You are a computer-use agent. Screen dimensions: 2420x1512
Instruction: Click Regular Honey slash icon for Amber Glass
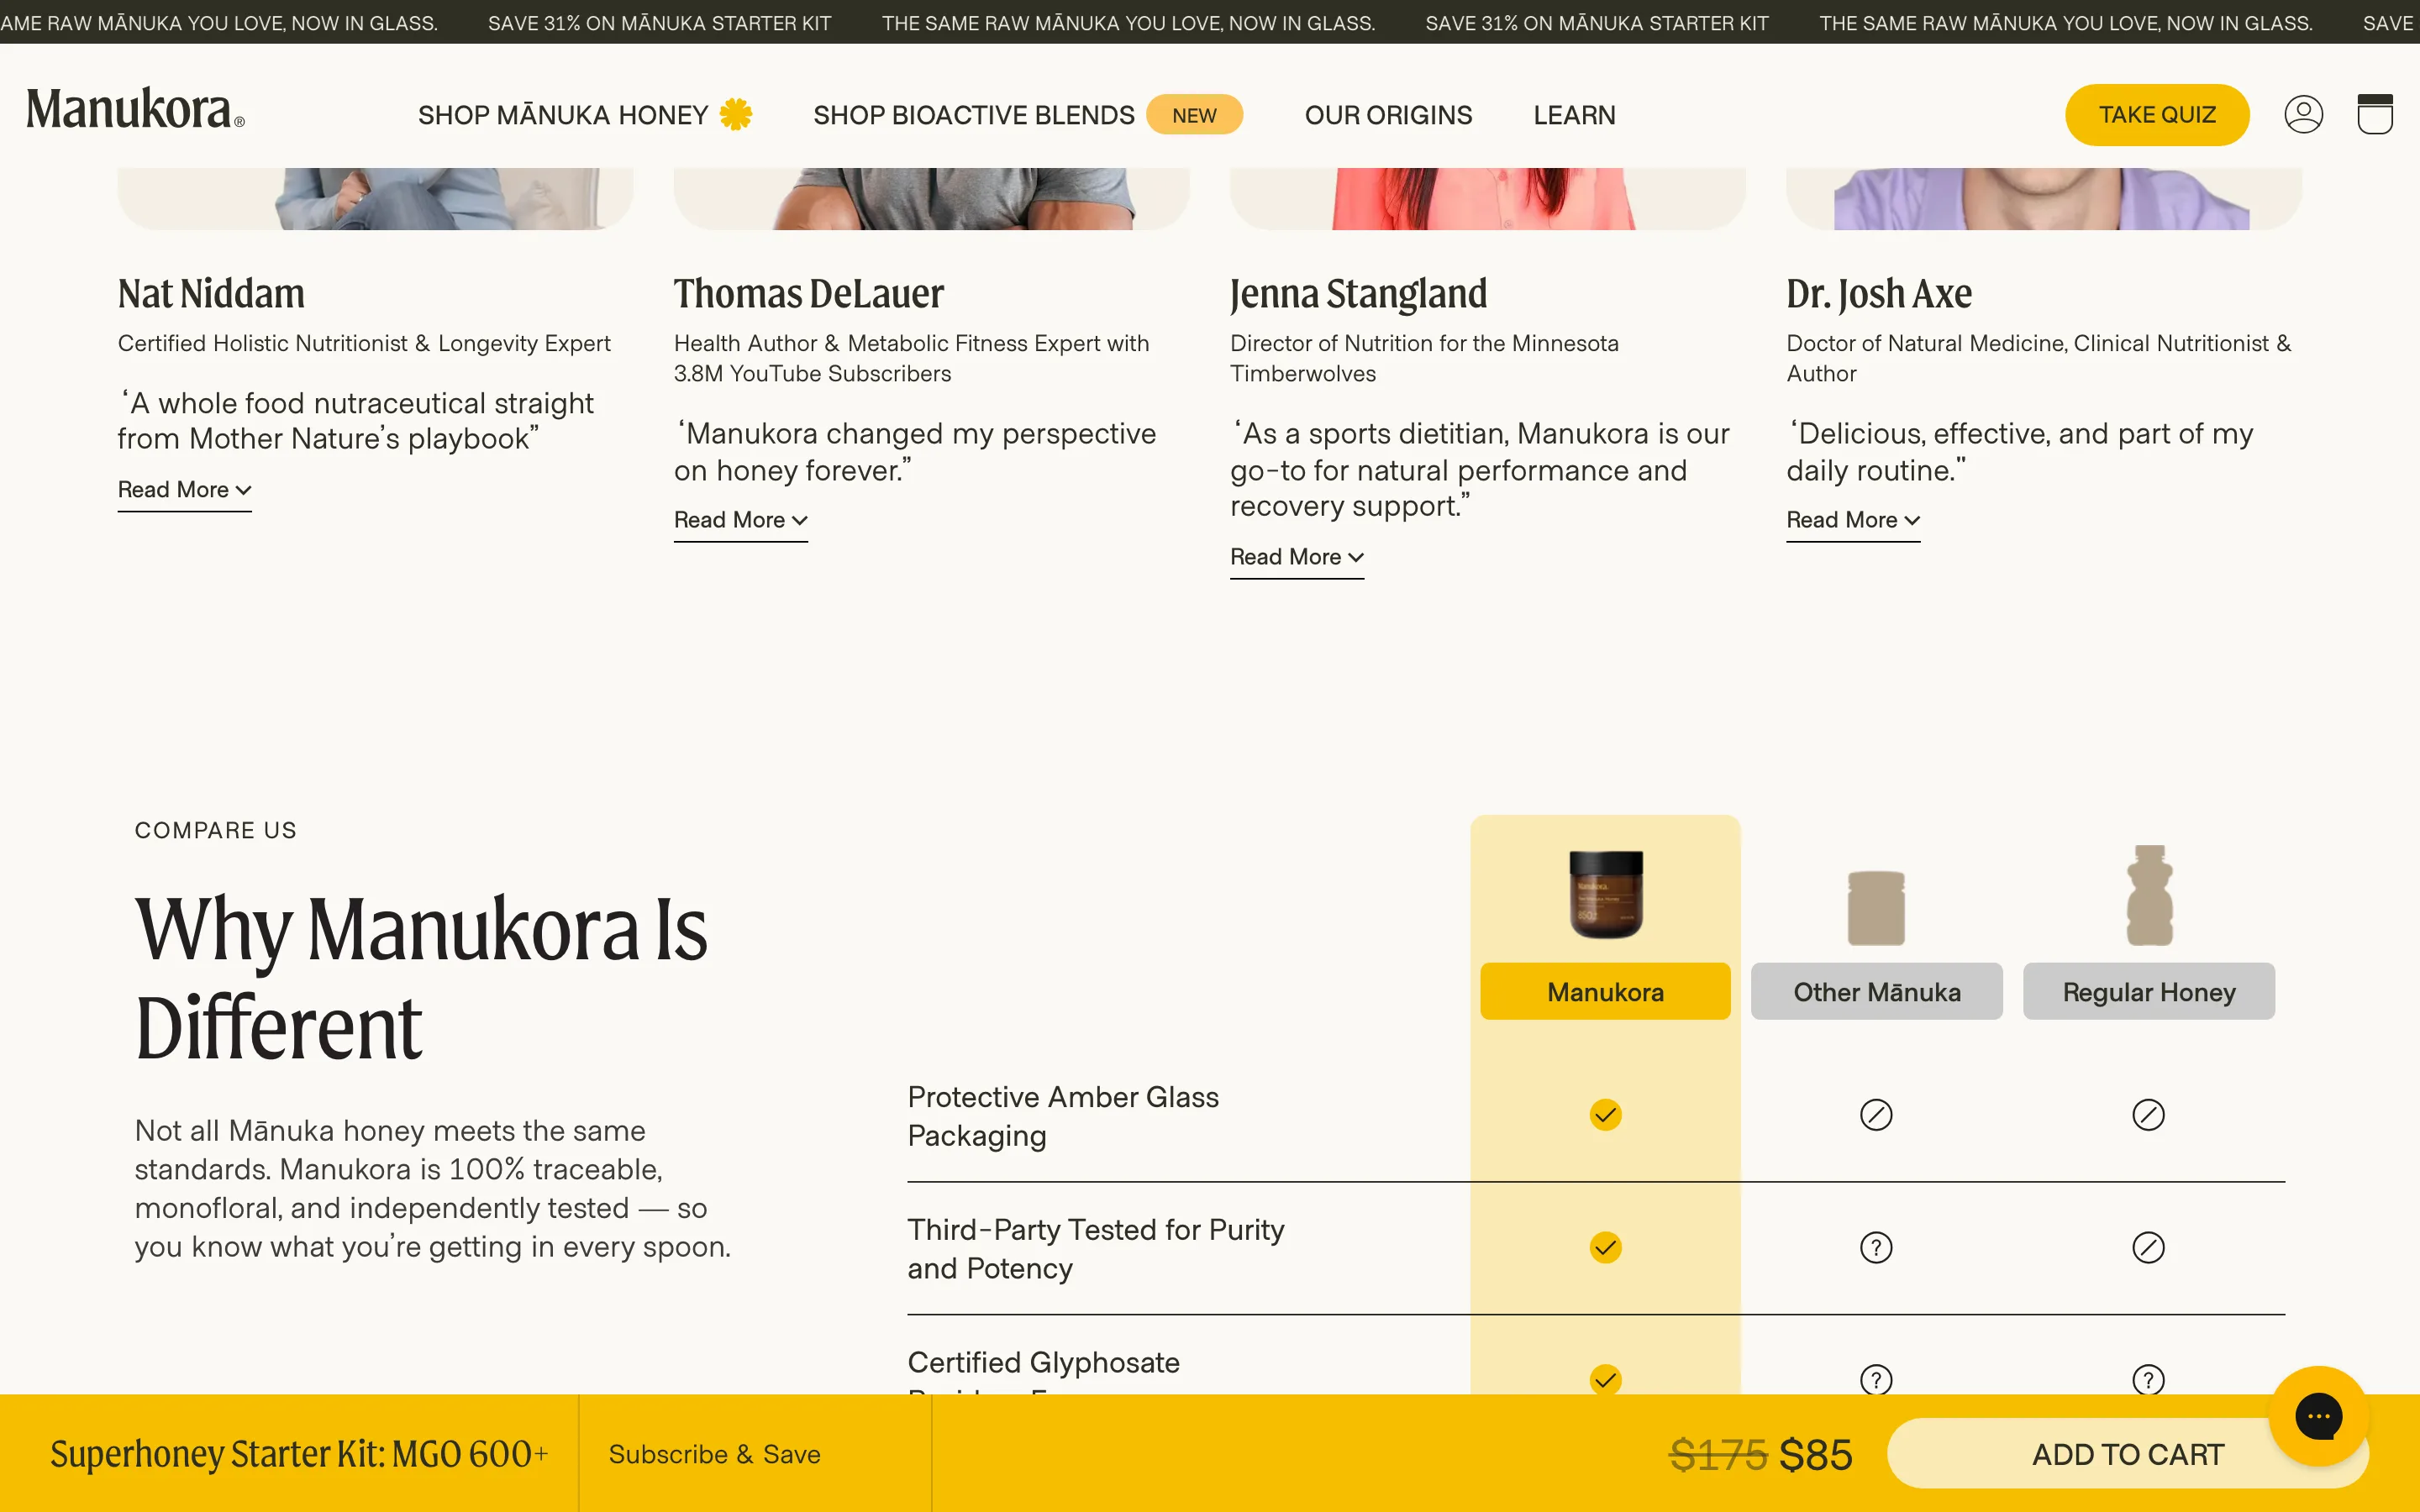2148,1114
